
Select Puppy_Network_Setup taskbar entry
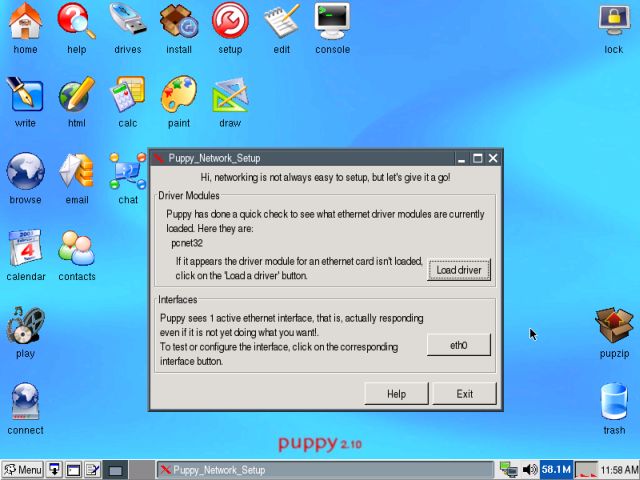click(325, 470)
